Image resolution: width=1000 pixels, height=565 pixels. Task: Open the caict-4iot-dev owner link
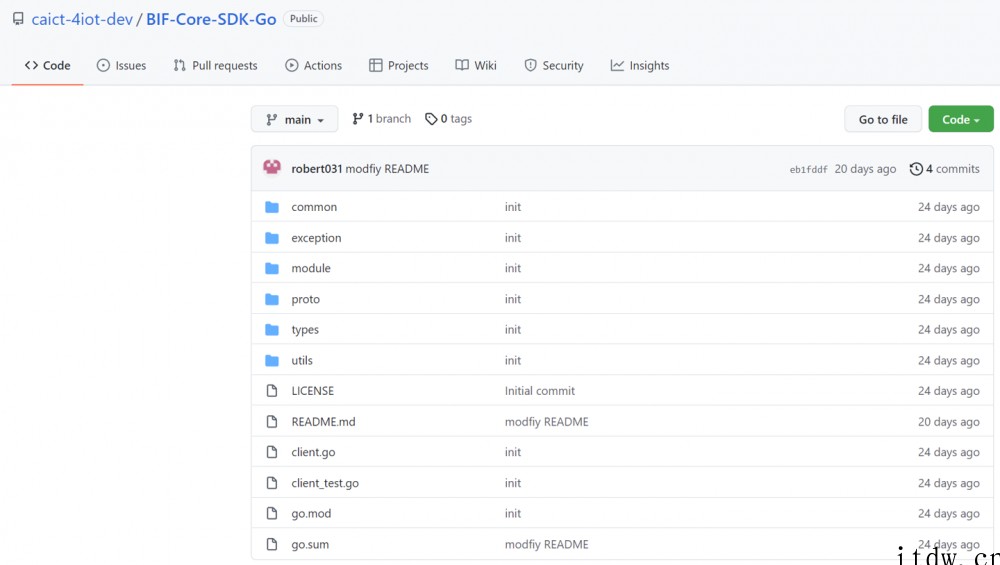pos(82,19)
